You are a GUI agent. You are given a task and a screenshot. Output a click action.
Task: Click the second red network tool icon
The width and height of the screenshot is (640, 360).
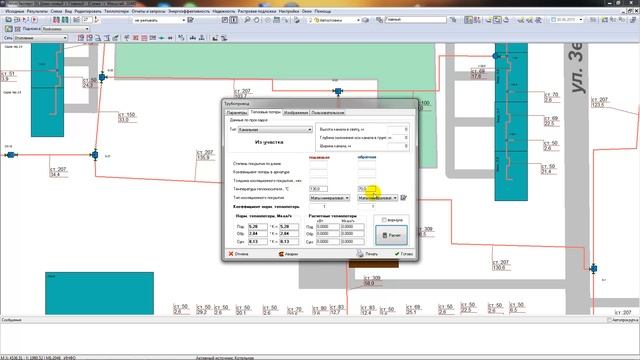[x=89, y=38]
